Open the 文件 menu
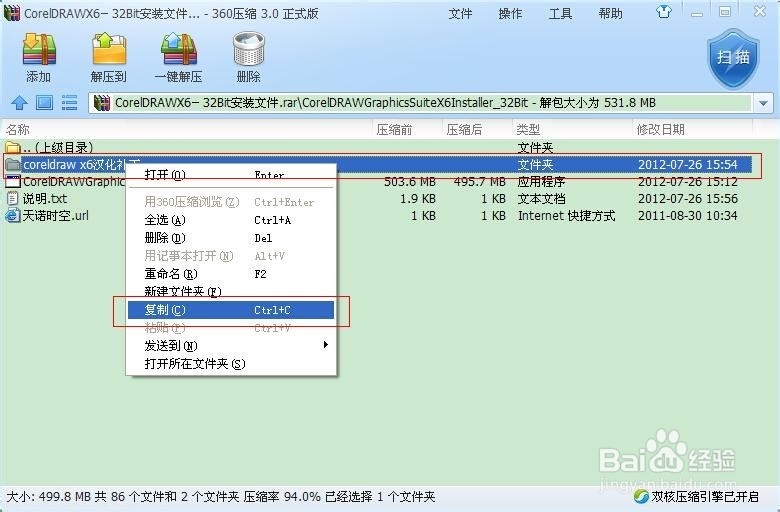Image resolution: width=780 pixels, height=512 pixels. [460, 13]
